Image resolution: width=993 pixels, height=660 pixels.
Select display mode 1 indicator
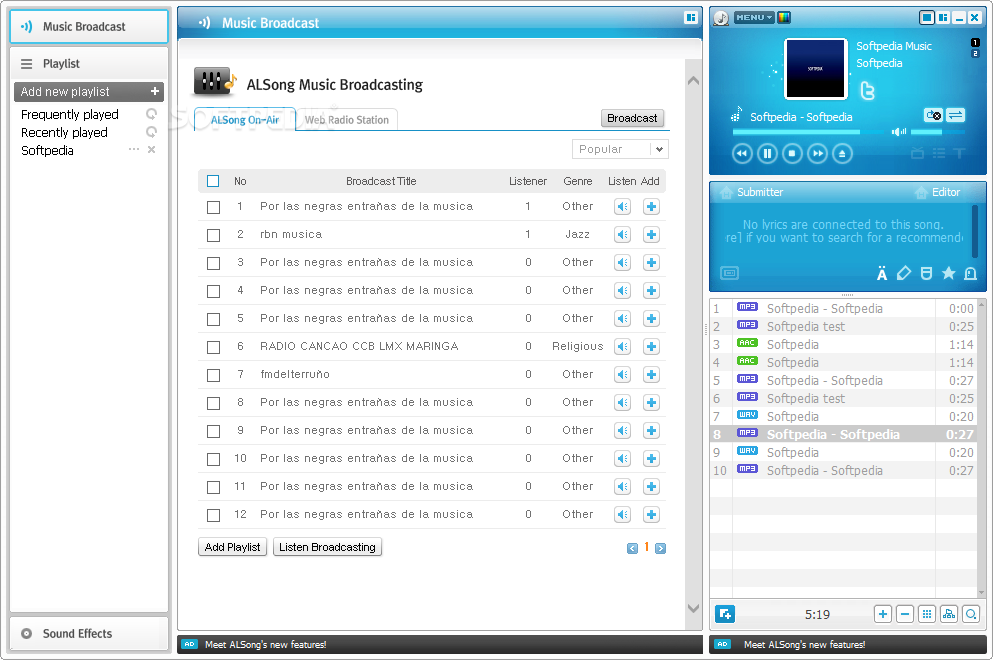pyautogui.click(x=975, y=42)
